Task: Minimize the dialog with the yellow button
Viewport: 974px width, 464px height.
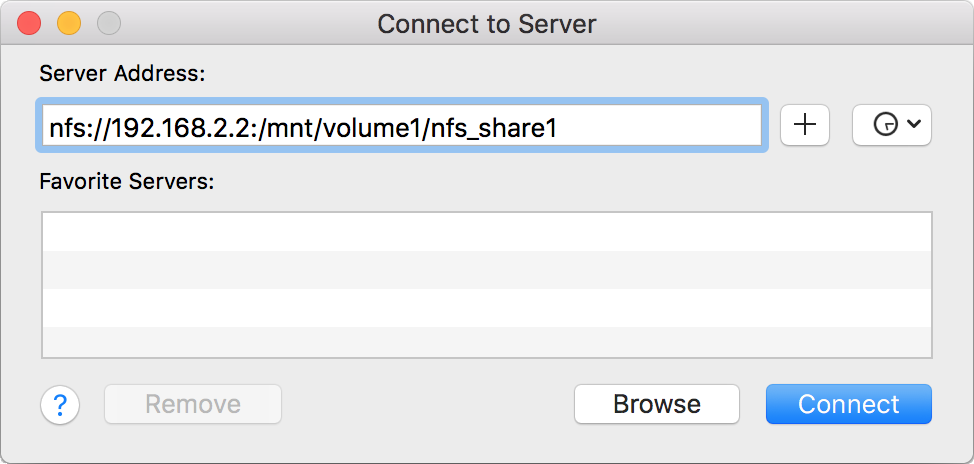Action: [x=69, y=23]
